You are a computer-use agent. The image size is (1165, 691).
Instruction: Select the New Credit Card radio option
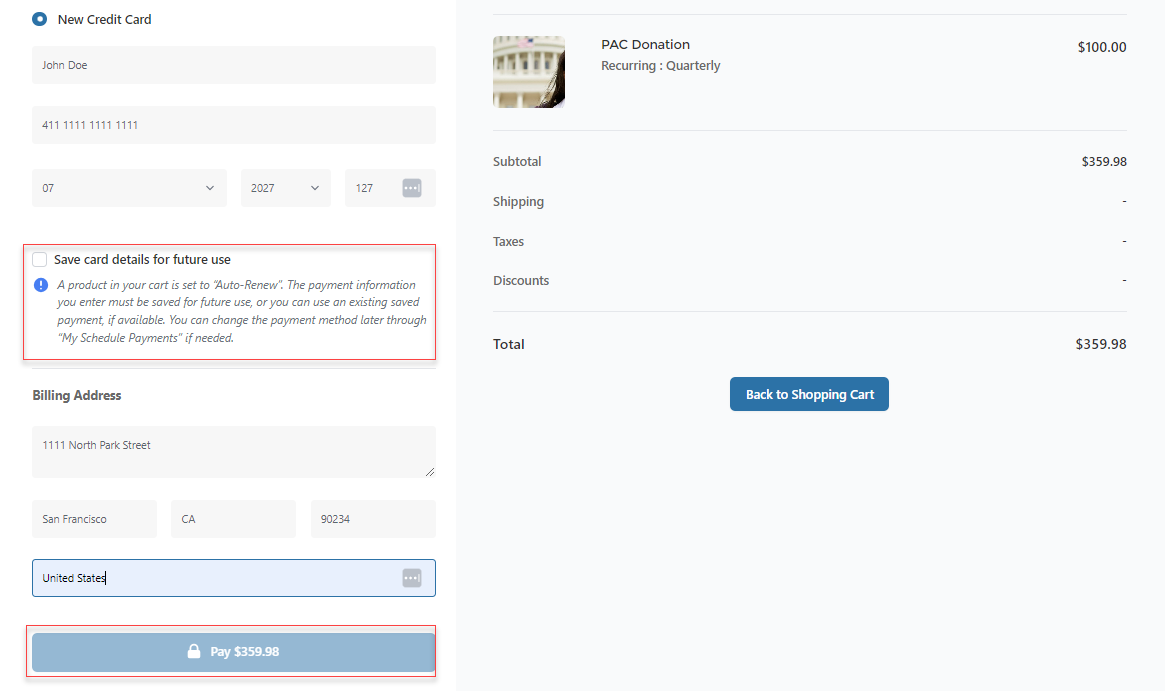point(40,19)
